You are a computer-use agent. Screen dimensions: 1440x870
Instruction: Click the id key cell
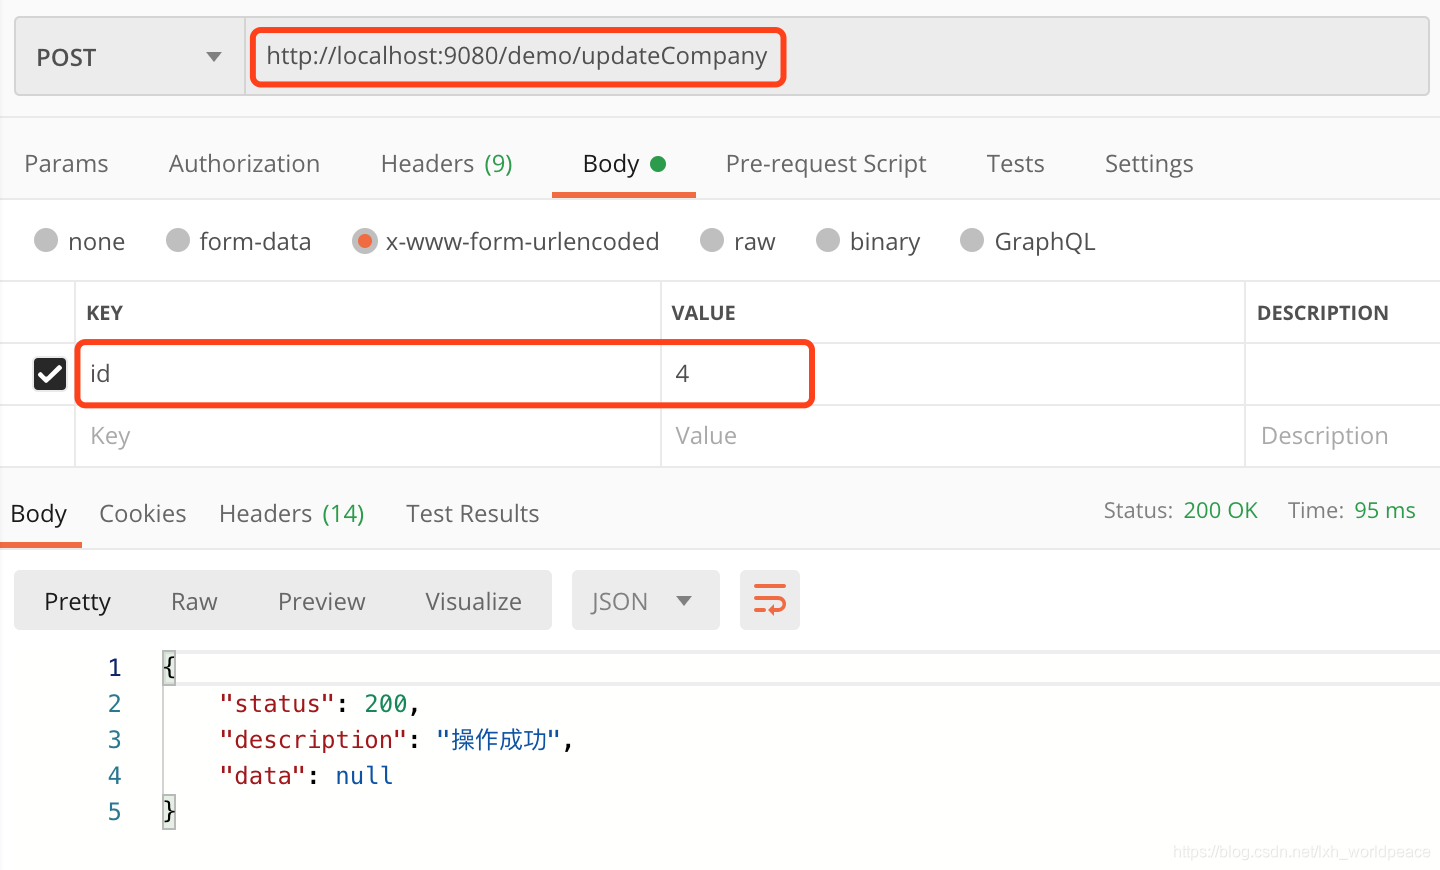tap(368, 374)
